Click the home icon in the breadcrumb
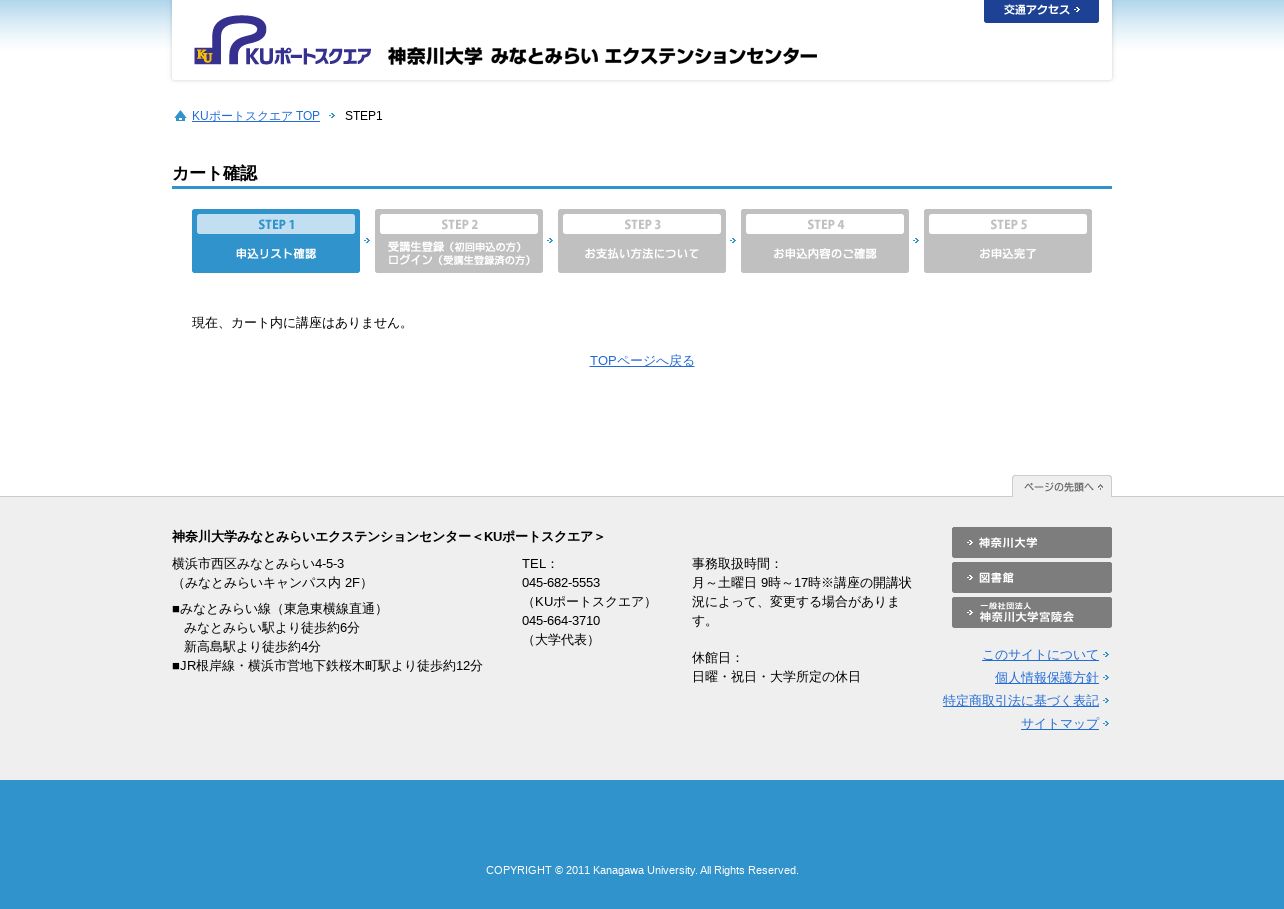The image size is (1284, 909). tap(180, 116)
